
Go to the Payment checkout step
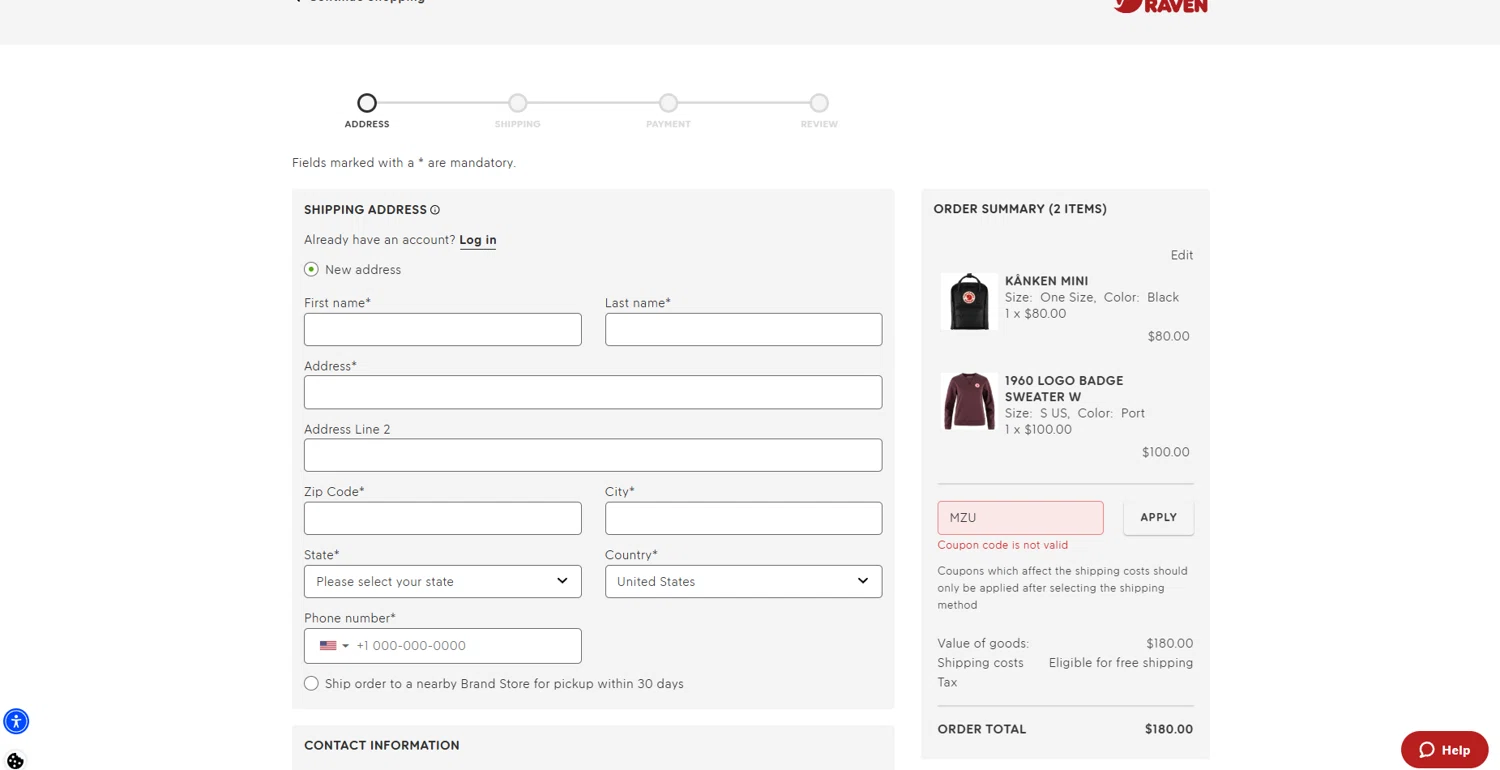(x=668, y=103)
